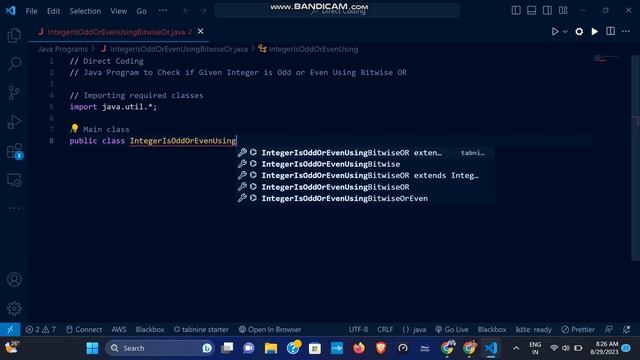Open errors and warnings status item
The image size is (640, 360).
pyautogui.click(x=40, y=329)
